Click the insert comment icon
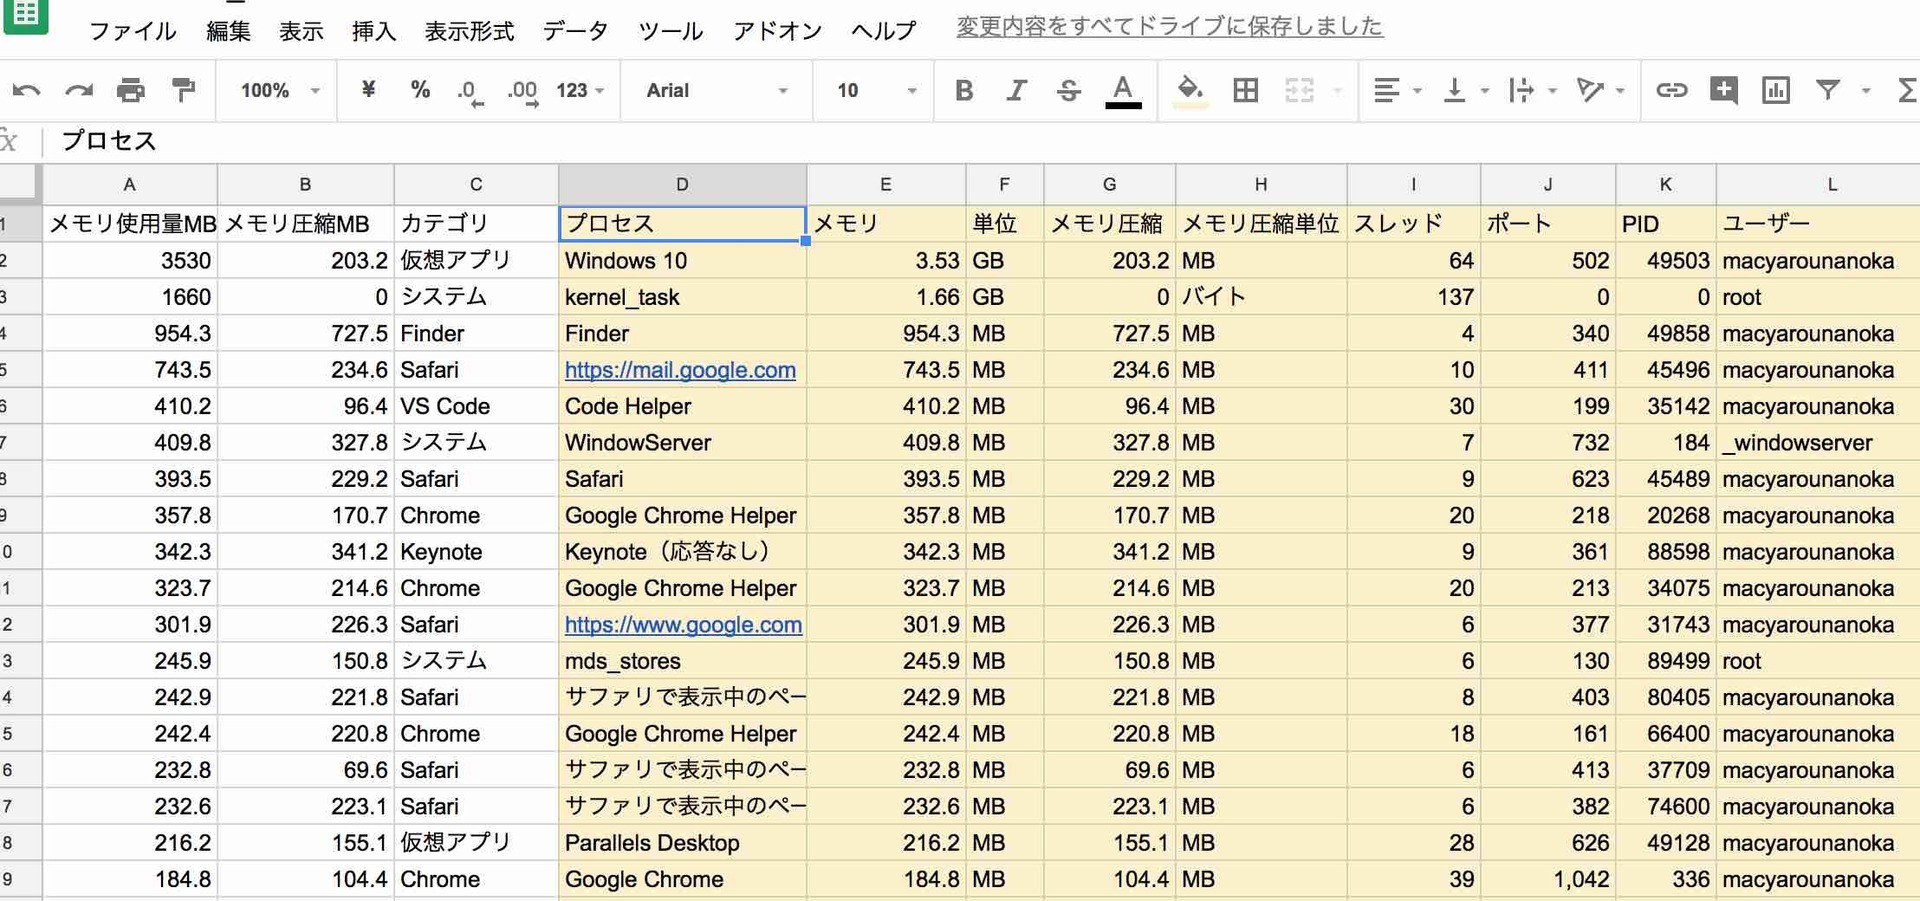Image resolution: width=1920 pixels, height=901 pixels. pyautogui.click(x=1724, y=91)
